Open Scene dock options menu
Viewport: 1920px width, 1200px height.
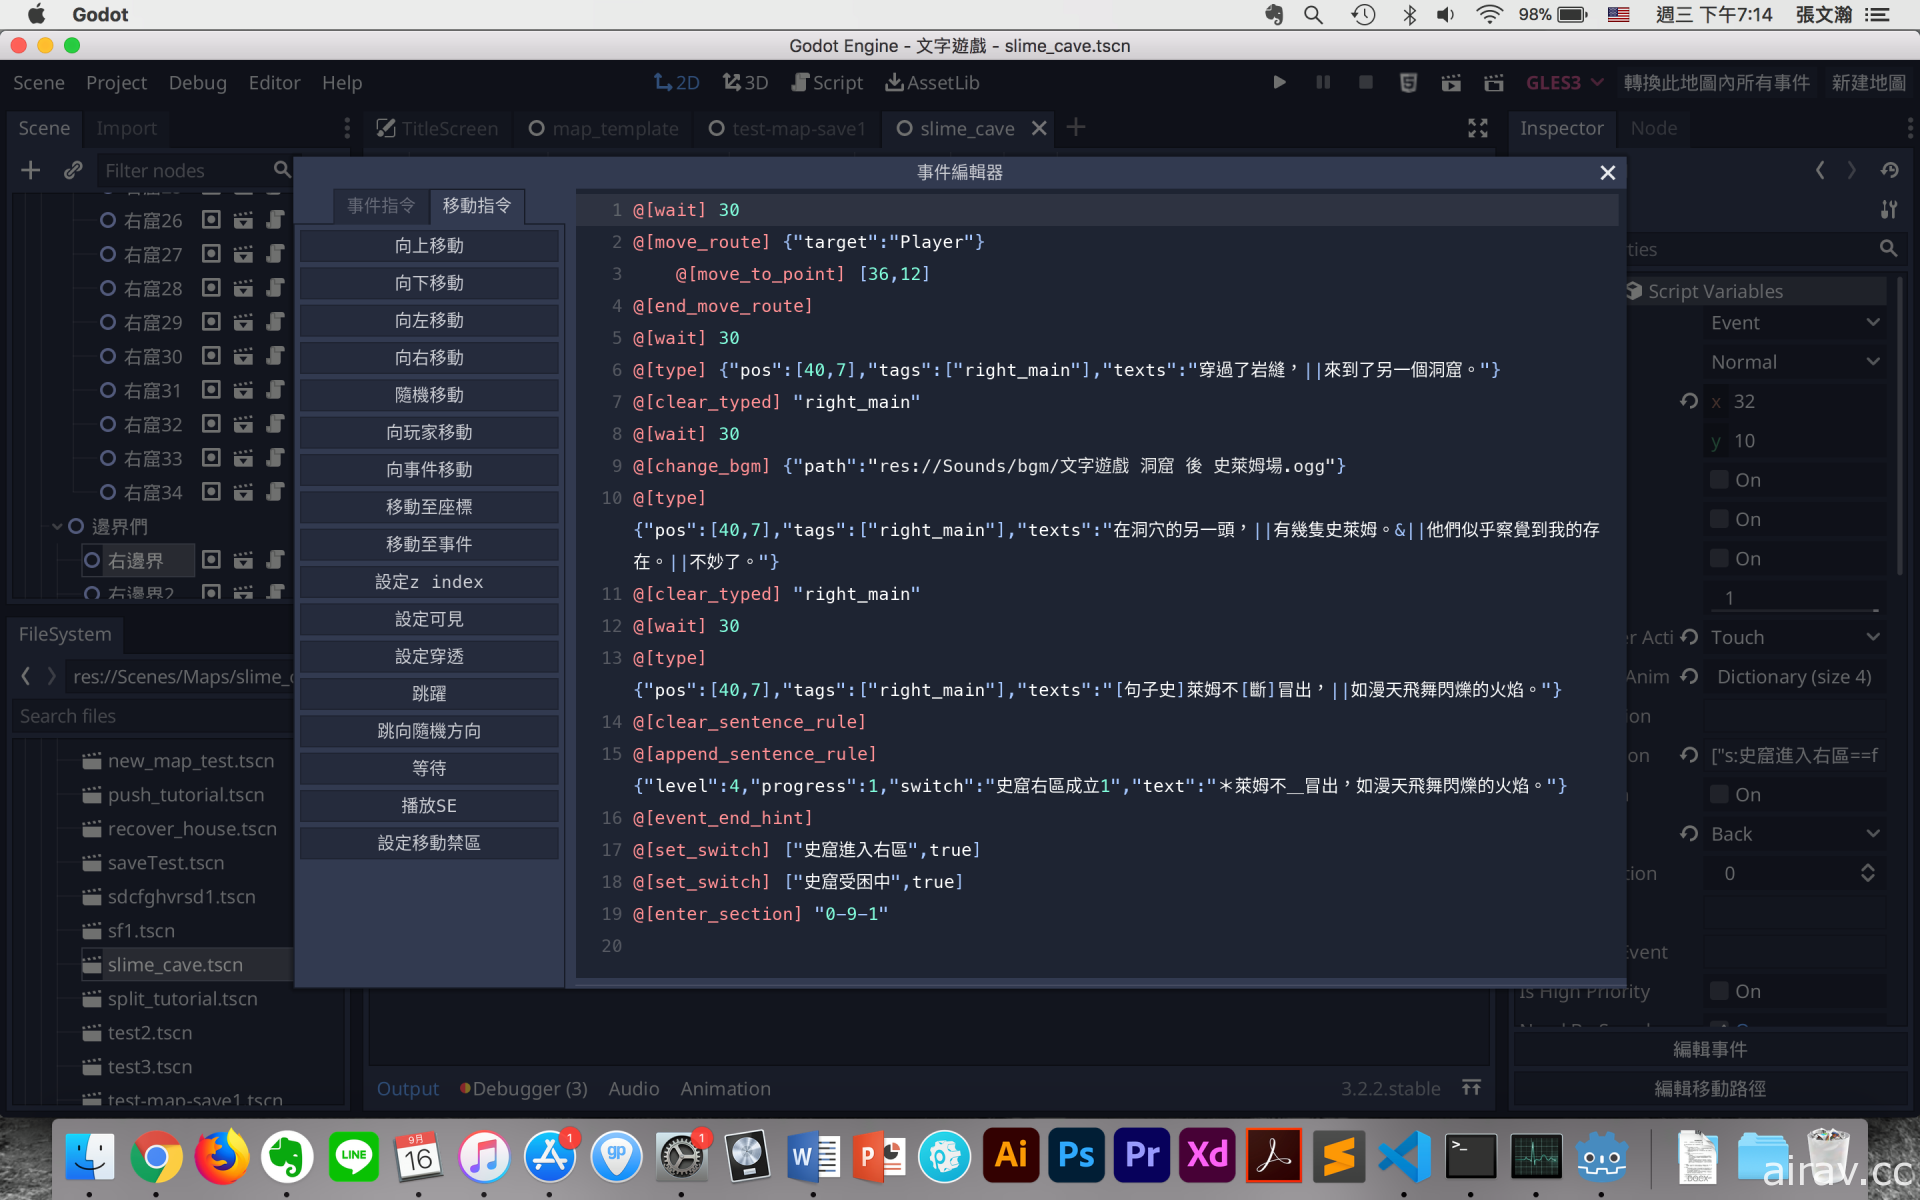[347, 128]
